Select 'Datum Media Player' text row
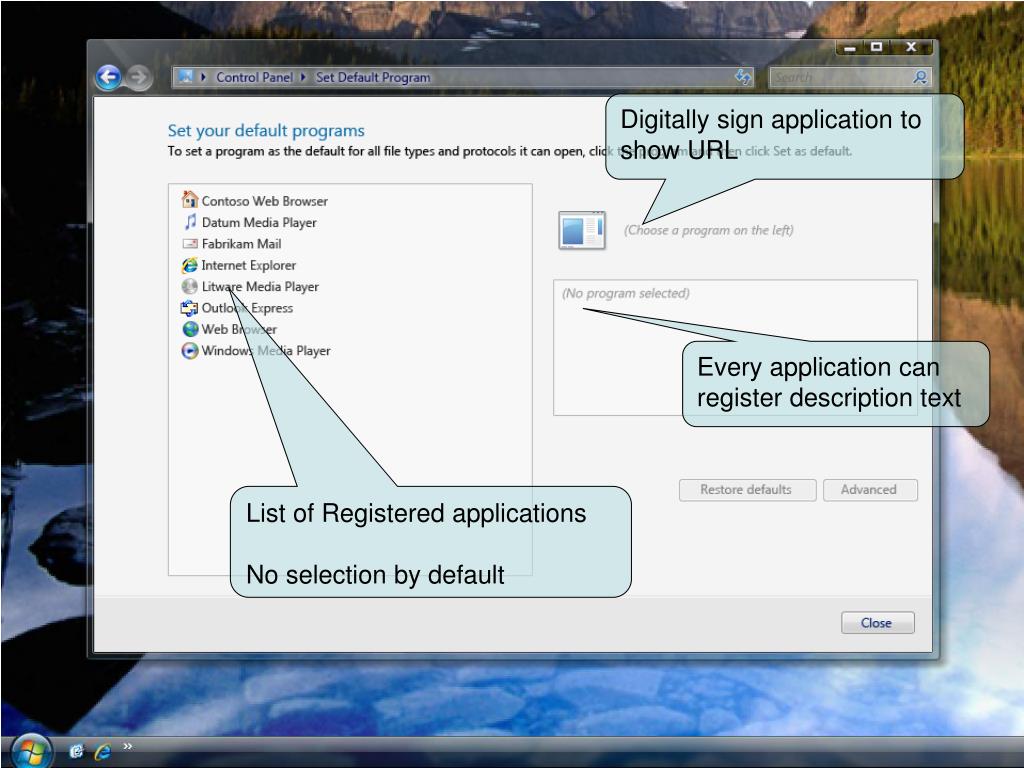 [259, 223]
